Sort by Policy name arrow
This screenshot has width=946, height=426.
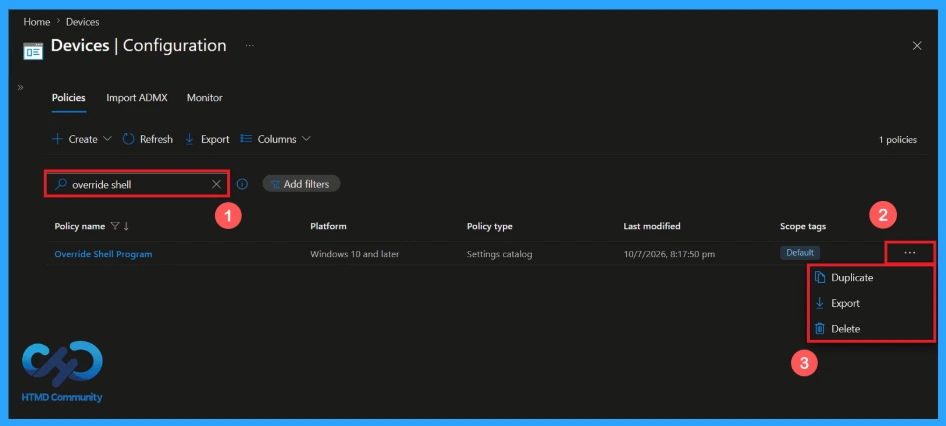pyautogui.click(x=126, y=226)
